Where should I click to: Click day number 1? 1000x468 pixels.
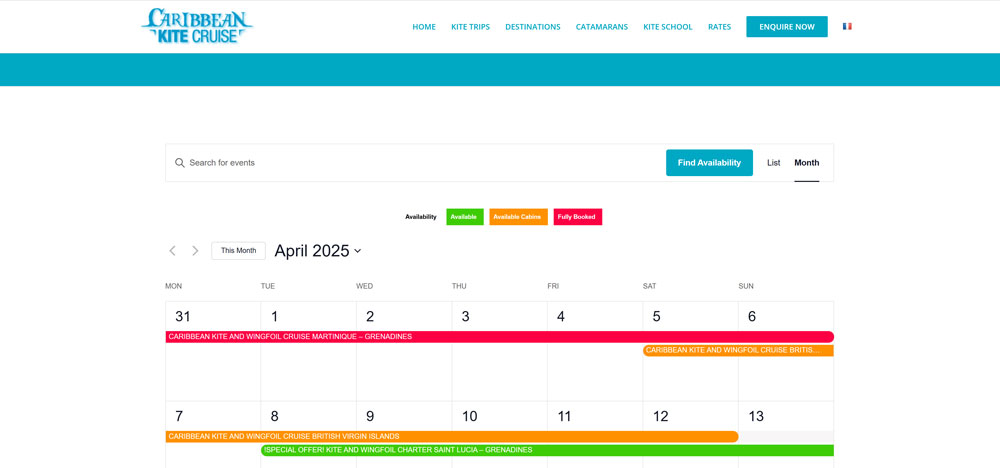coord(274,316)
